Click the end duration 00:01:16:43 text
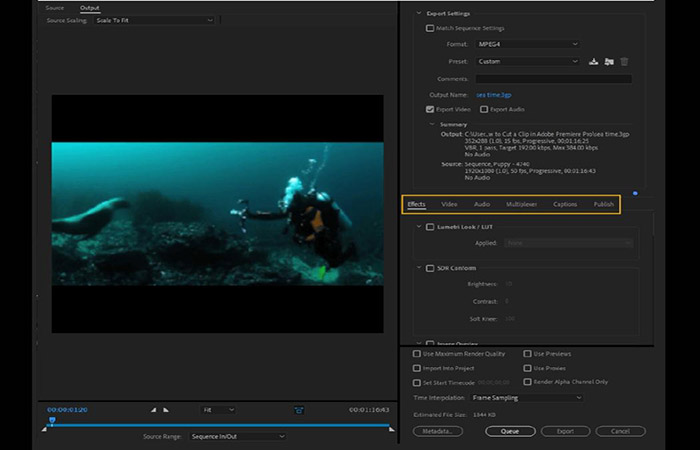Screen dimensions: 700x450 click(x=369, y=410)
